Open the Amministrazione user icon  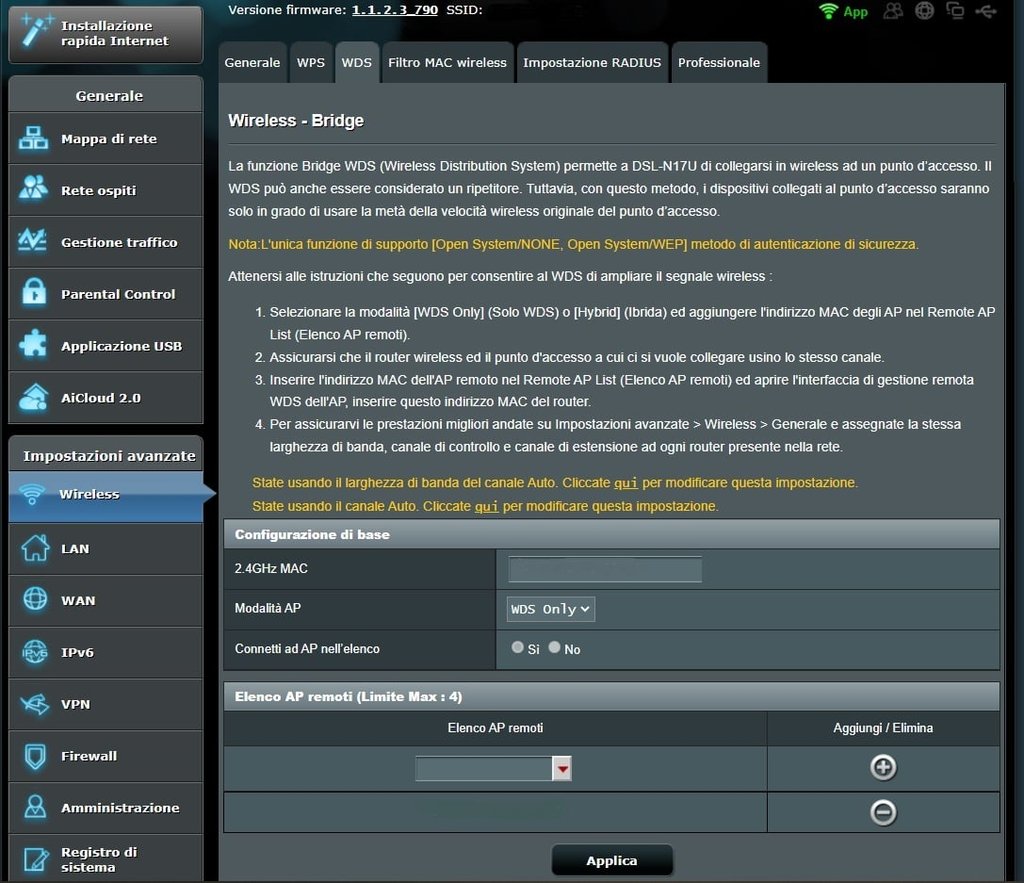[x=35, y=807]
